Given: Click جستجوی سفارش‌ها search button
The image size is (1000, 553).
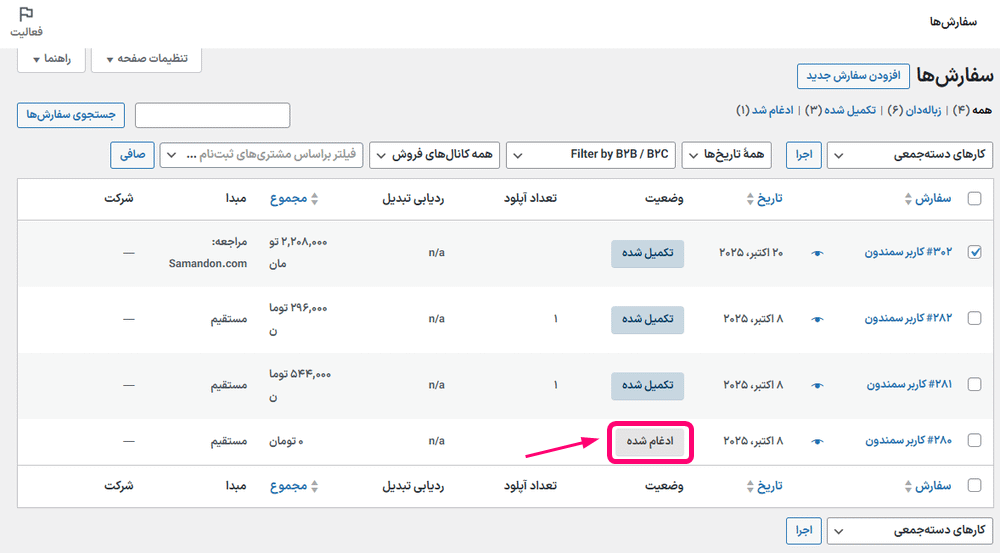Looking at the screenshot, I should pyautogui.click(x=71, y=115).
